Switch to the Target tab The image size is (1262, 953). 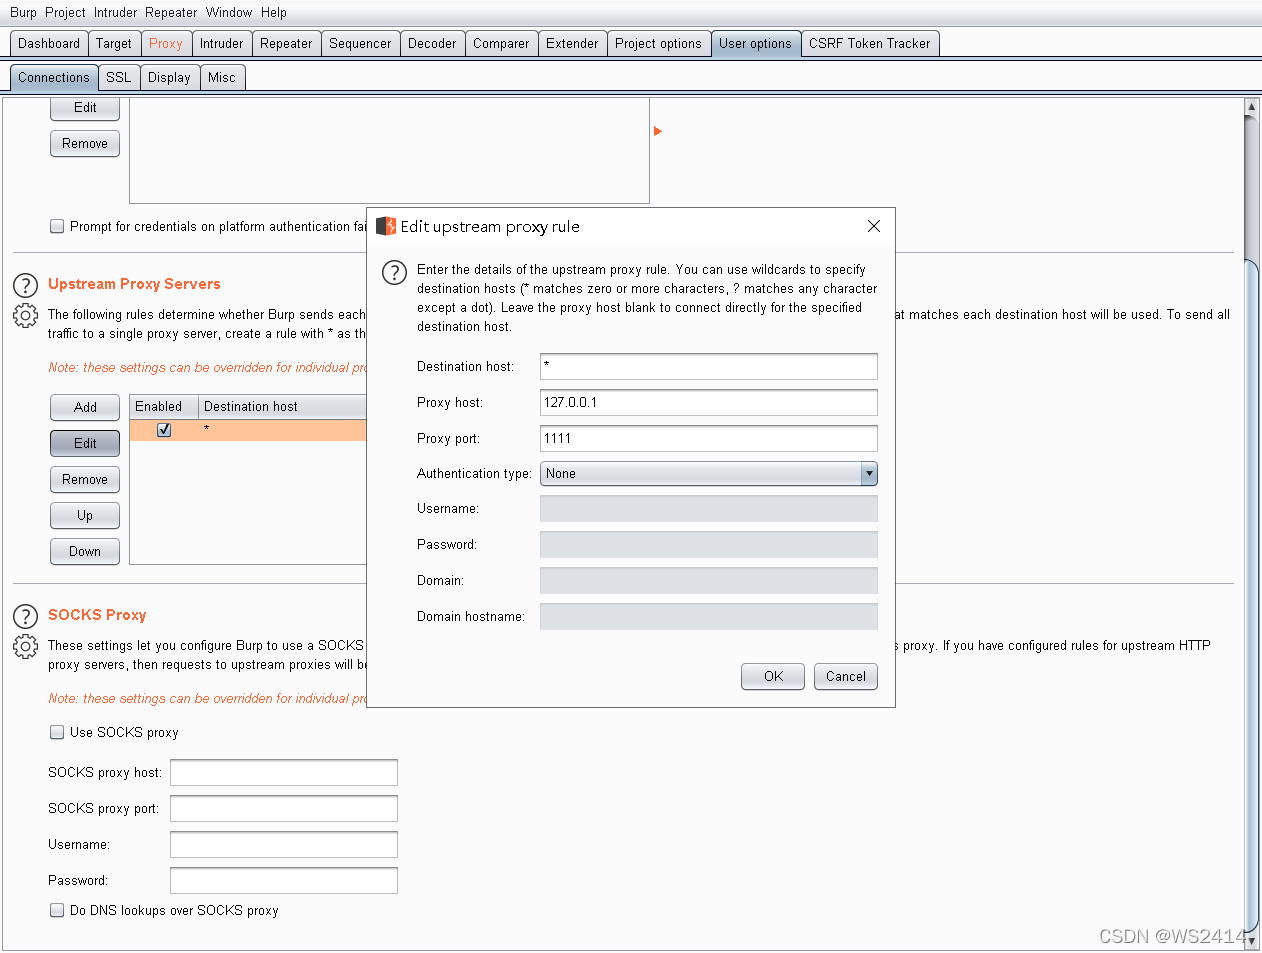[x=114, y=43]
